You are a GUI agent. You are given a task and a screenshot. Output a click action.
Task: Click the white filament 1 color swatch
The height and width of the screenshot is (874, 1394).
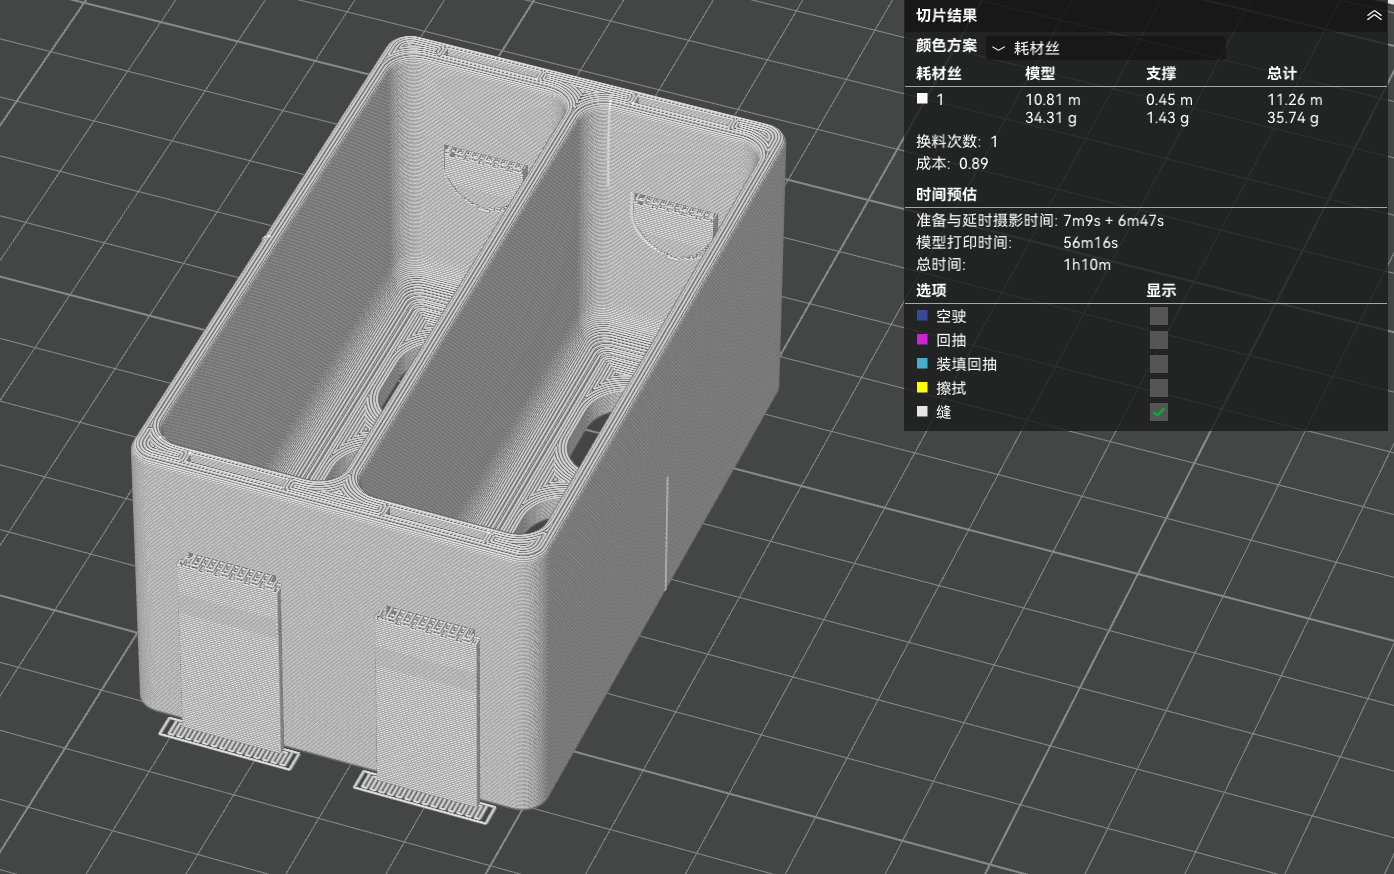tap(922, 99)
